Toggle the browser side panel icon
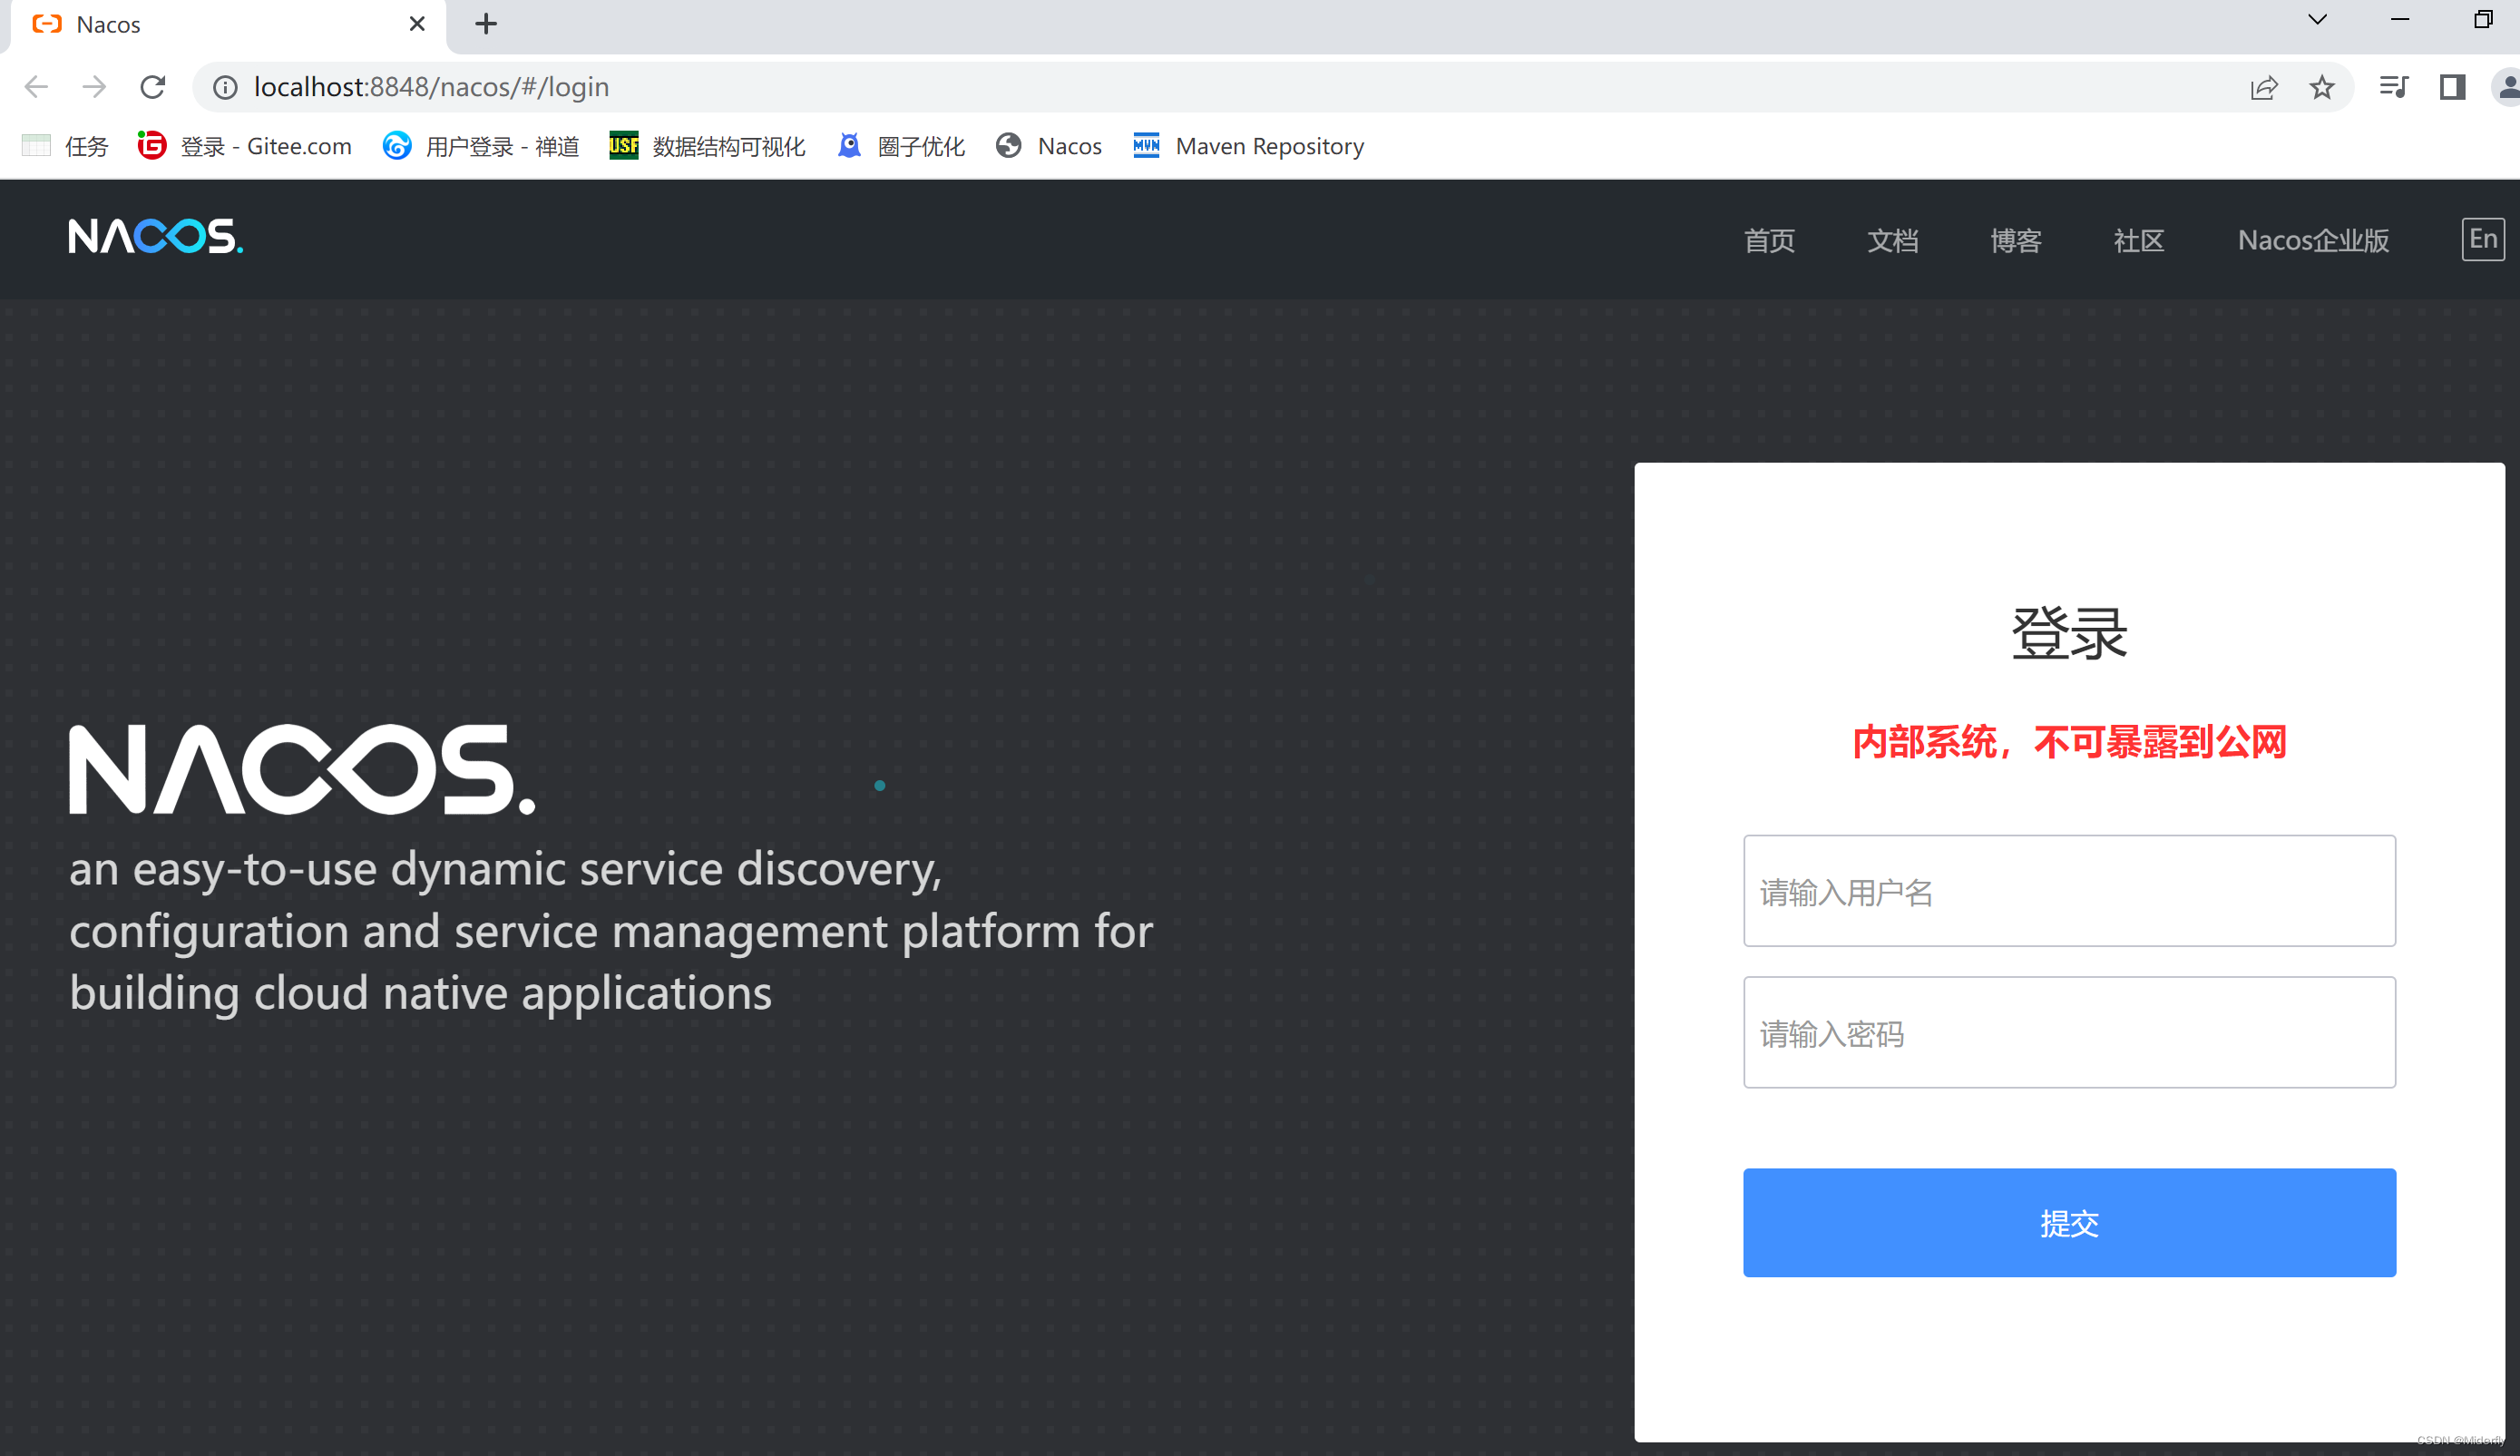This screenshot has height=1456, width=2520. tap(2452, 88)
